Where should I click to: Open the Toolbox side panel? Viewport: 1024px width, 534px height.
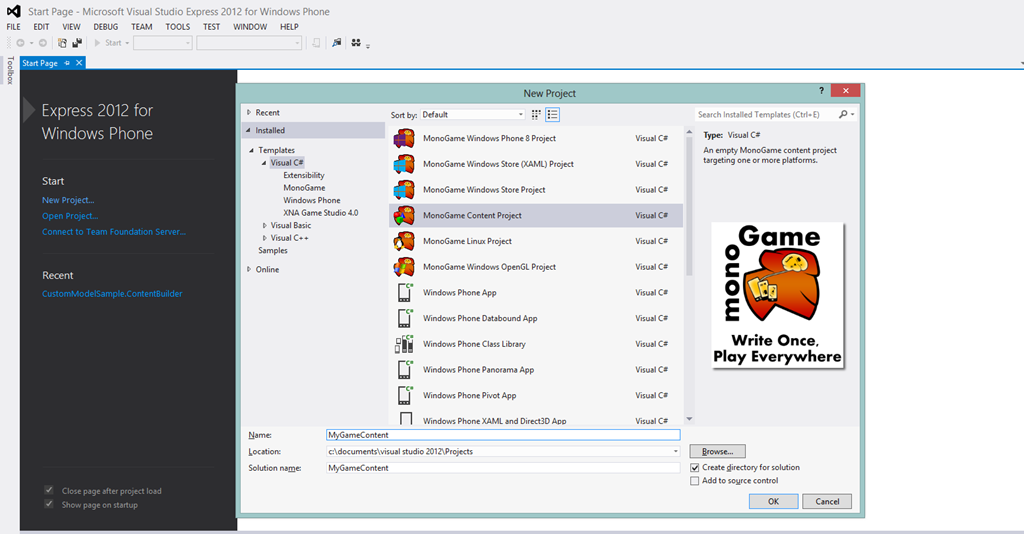click(x=10, y=71)
